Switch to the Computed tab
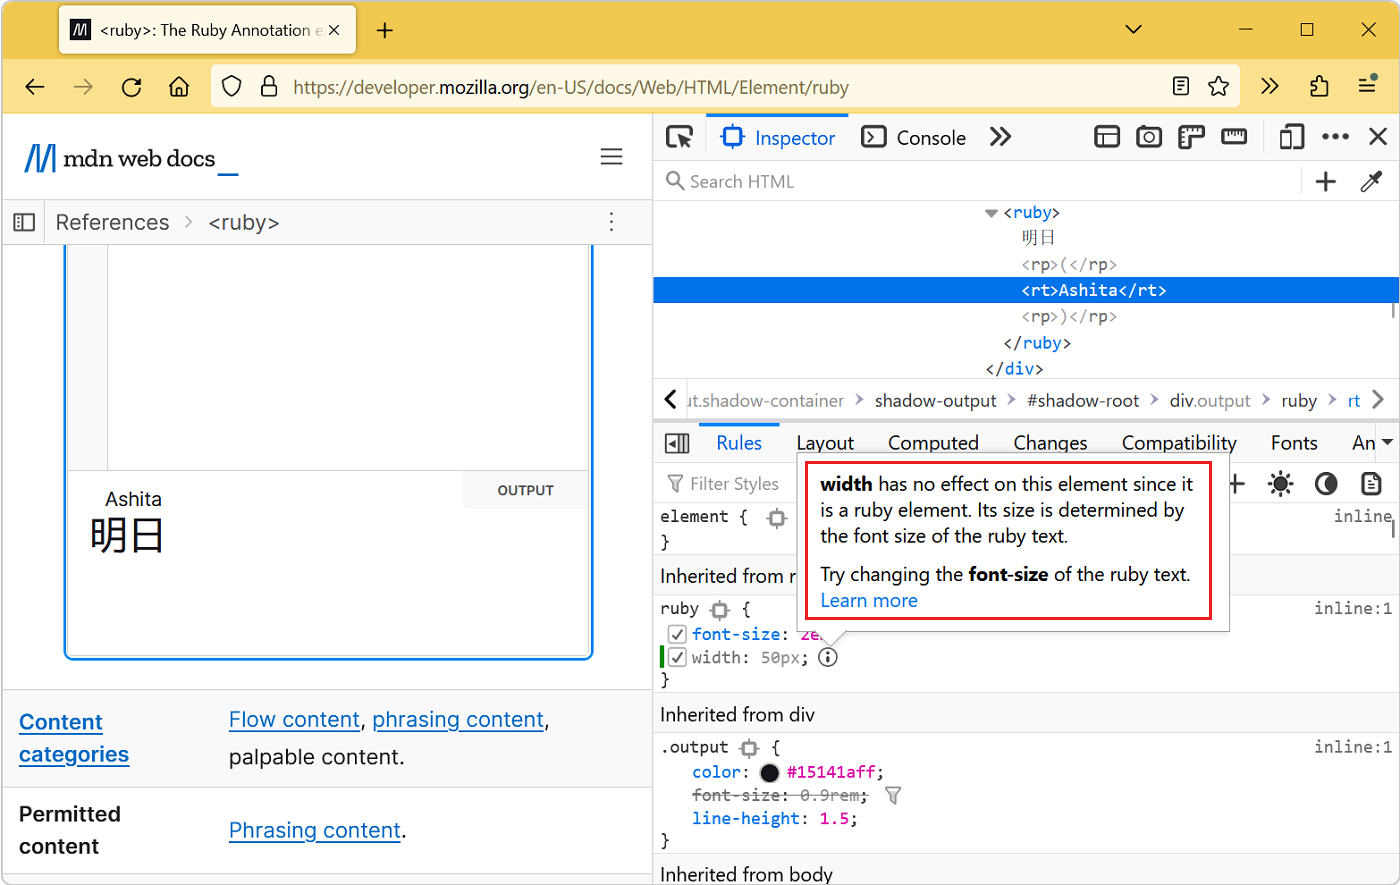The width and height of the screenshot is (1400, 885). coord(933,442)
